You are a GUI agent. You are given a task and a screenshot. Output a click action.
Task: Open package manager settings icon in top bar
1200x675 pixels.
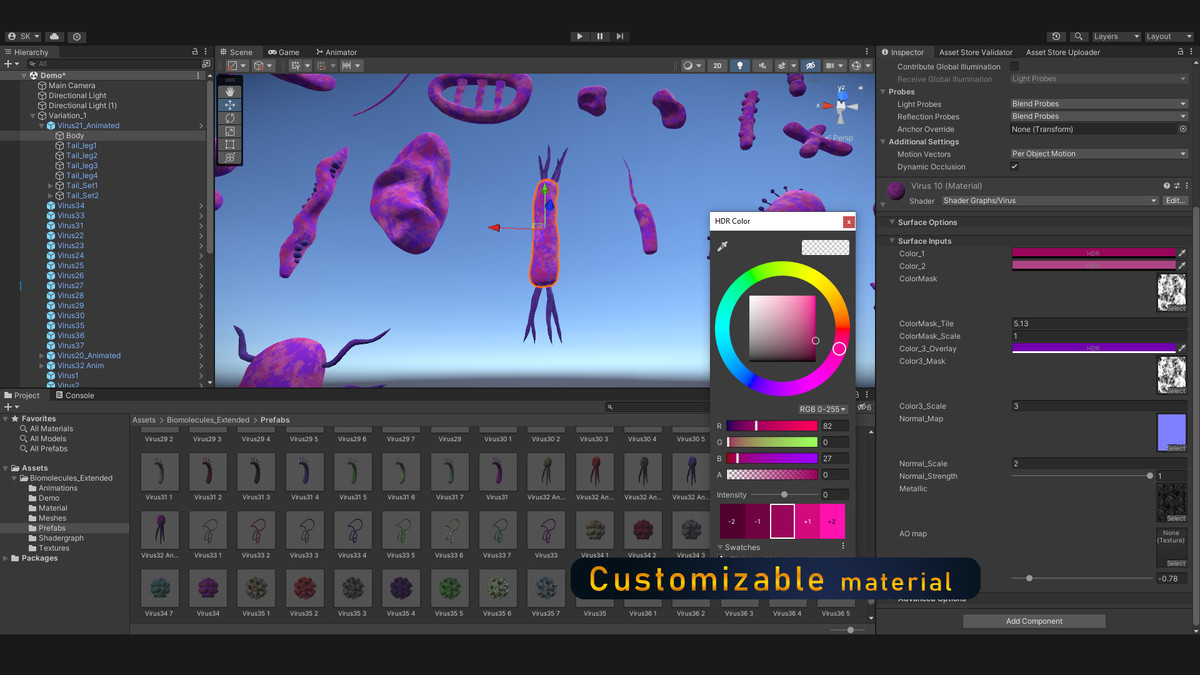coord(77,37)
